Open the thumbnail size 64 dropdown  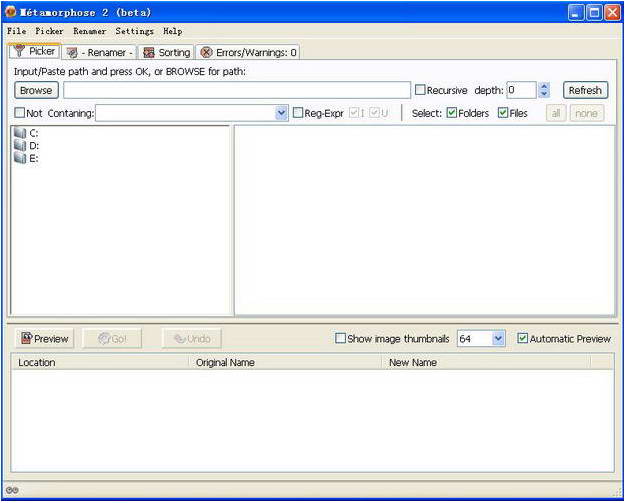[x=498, y=339]
